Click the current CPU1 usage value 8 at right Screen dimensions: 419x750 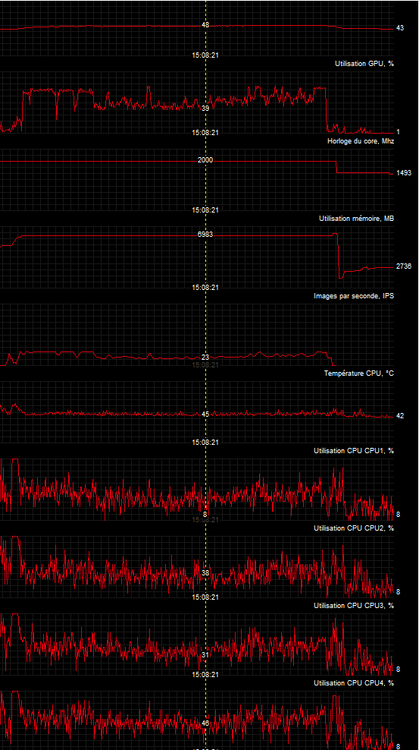[398, 514]
